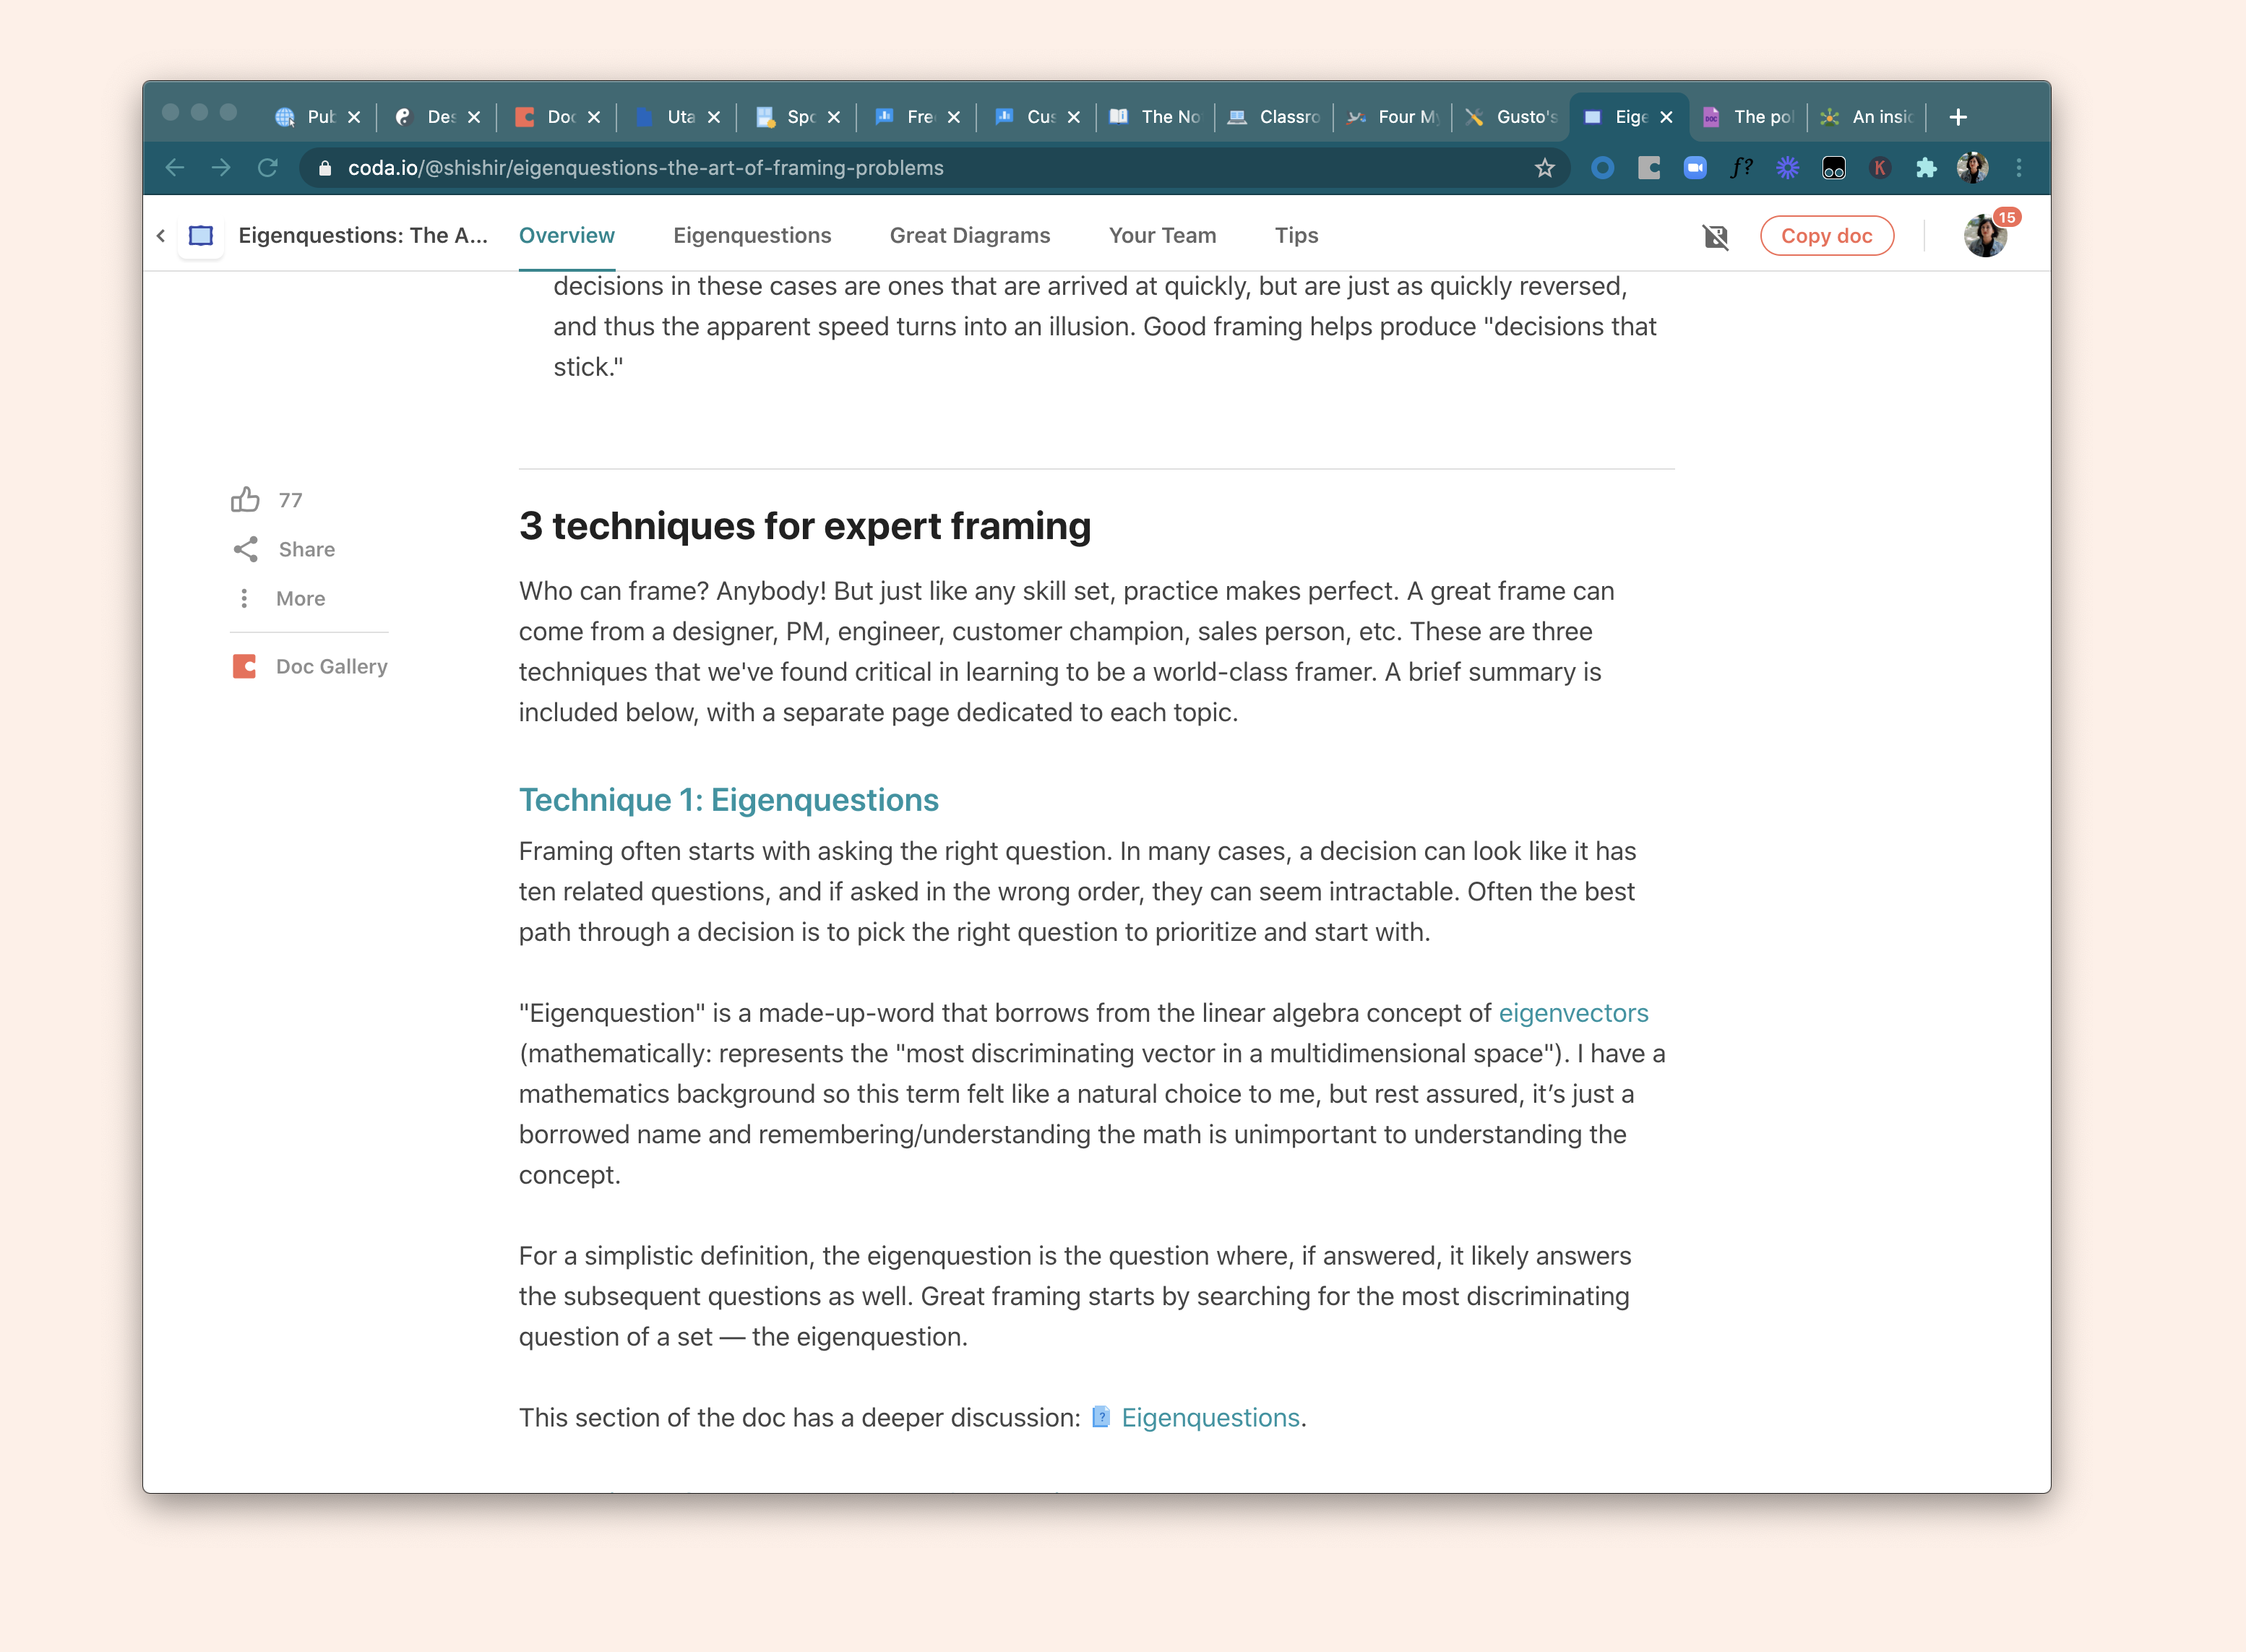The height and width of the screenshot is (1652, 2246).
Task: Close the Eigenquestions browser tab
Action: (1666, 117)
